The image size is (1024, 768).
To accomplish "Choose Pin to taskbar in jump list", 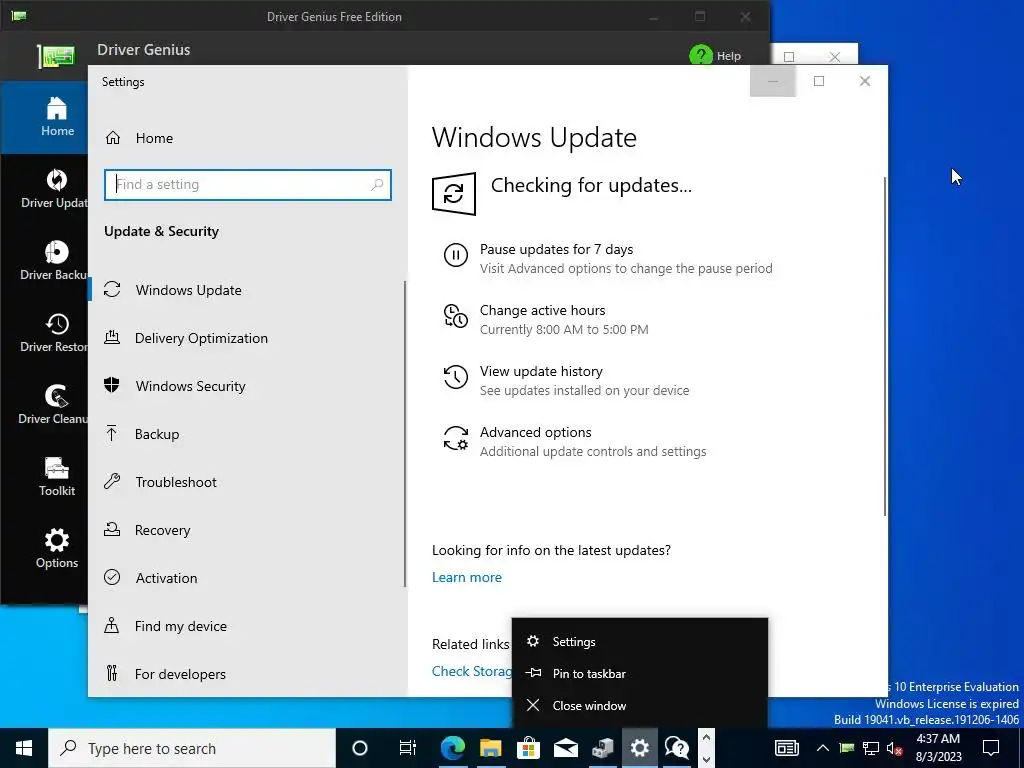I will (x=639, y=674).
